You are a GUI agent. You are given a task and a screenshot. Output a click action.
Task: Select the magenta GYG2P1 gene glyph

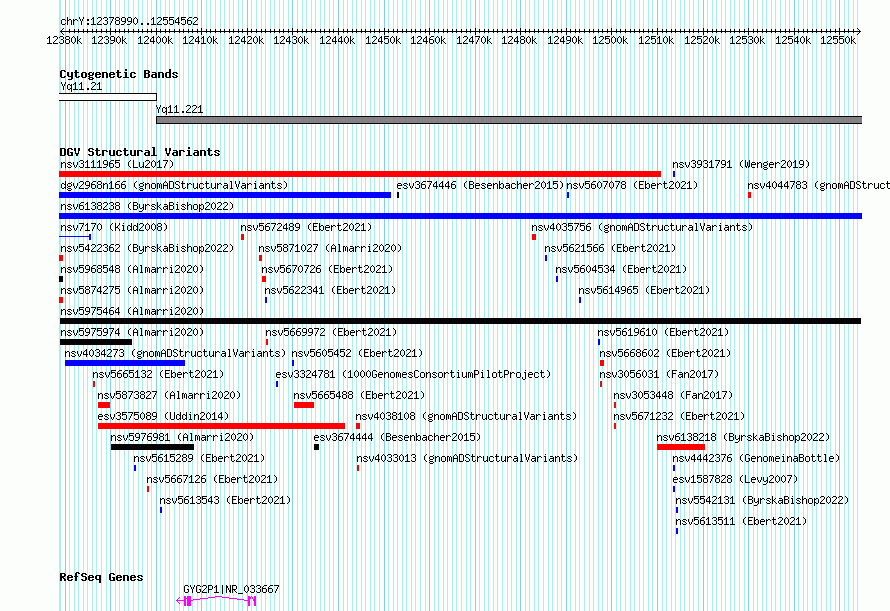tap(216, 600)
